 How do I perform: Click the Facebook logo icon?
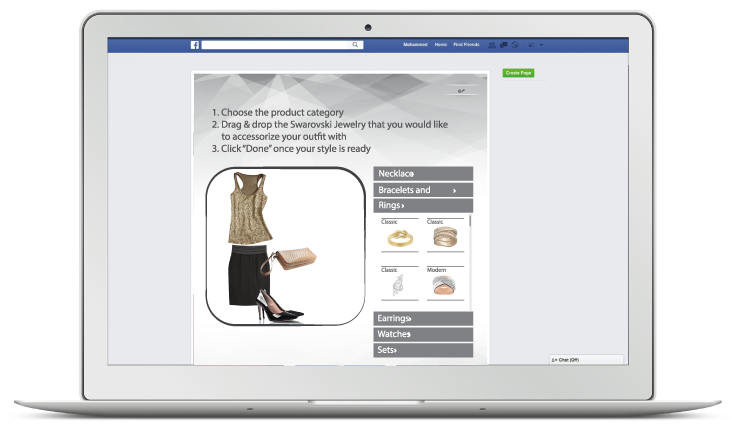pos(196,45)
